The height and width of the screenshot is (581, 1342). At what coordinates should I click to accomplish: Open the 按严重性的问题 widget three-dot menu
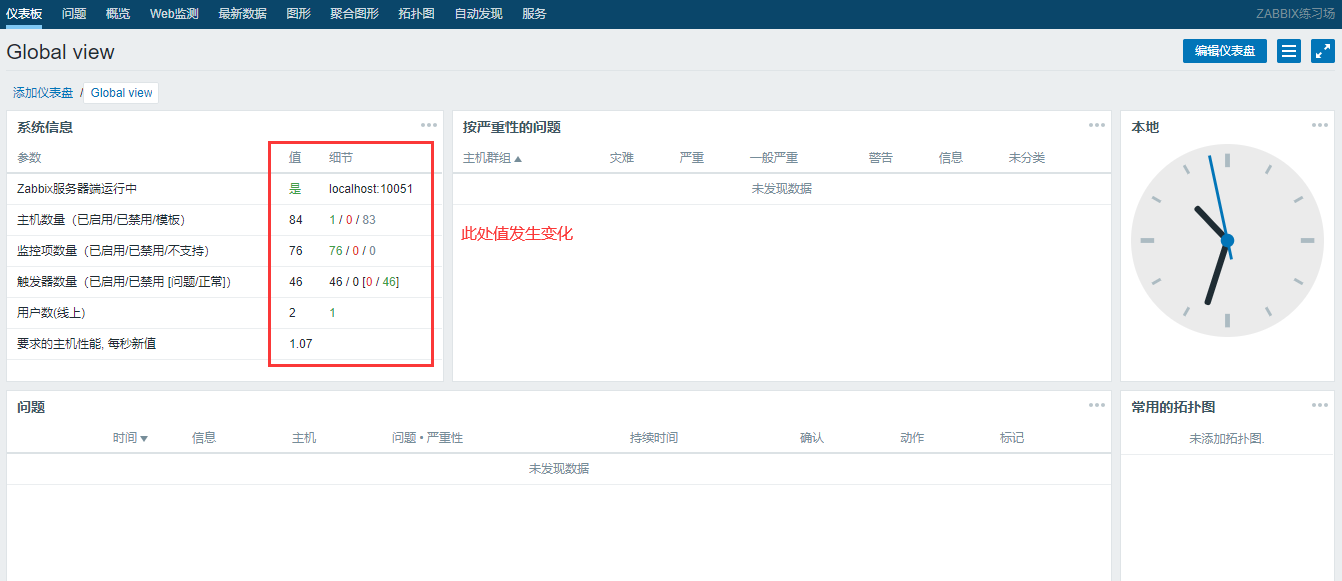(1097, 125)
